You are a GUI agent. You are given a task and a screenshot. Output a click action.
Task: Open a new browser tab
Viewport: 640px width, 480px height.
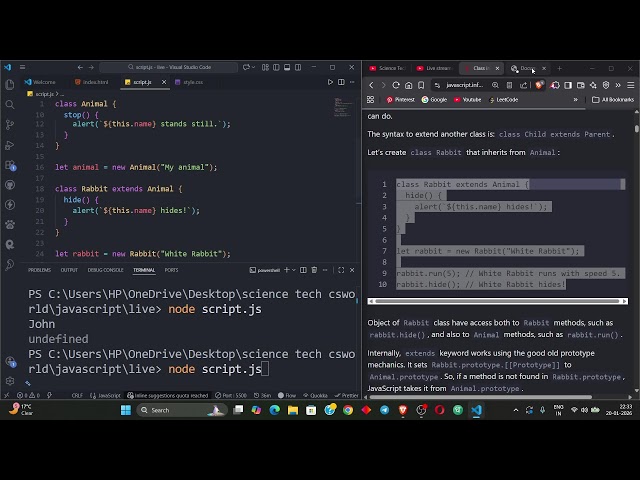tap(560, 68)
